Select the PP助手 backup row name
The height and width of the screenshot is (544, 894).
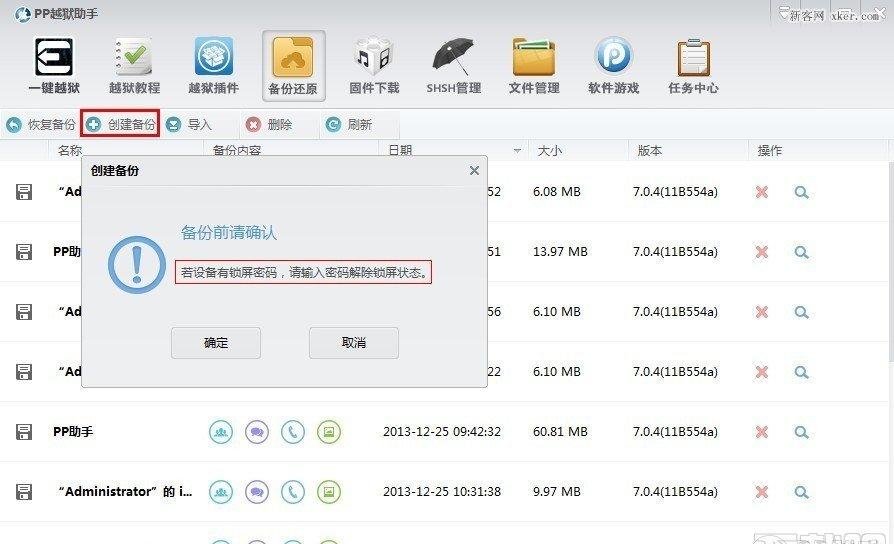[73, 432]
